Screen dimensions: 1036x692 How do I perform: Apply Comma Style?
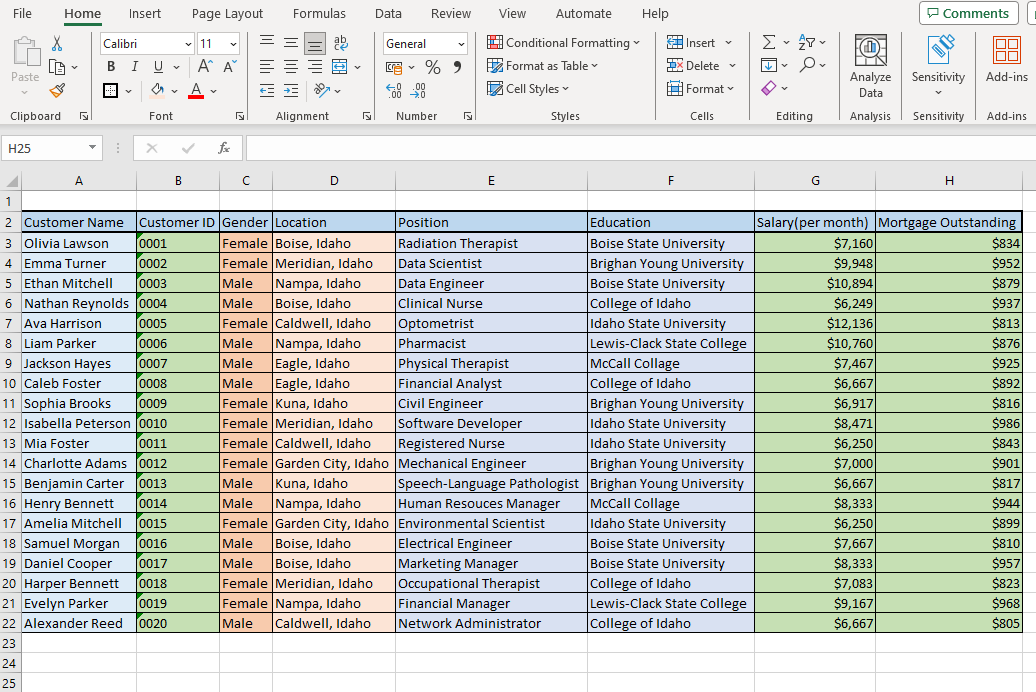tap(457, 67)
